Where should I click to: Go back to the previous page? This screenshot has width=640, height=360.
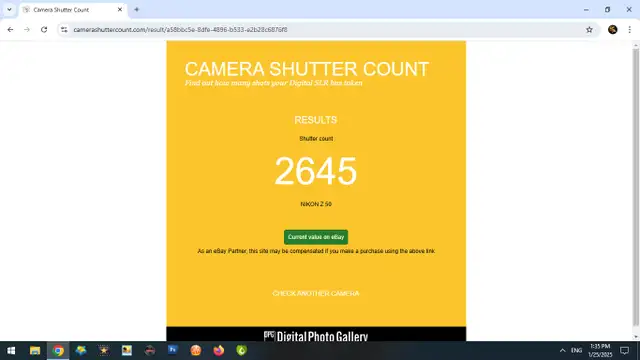pos(10,29)
